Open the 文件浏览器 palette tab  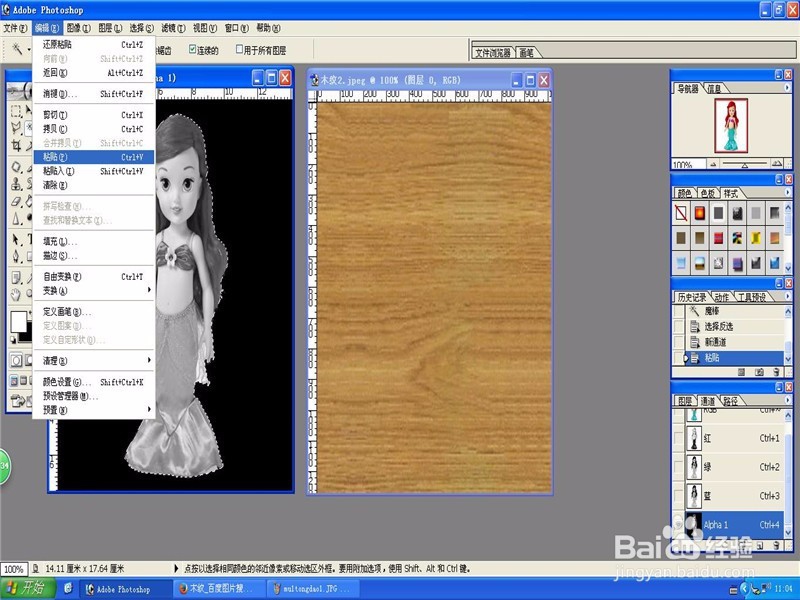(x=493, y=53)
